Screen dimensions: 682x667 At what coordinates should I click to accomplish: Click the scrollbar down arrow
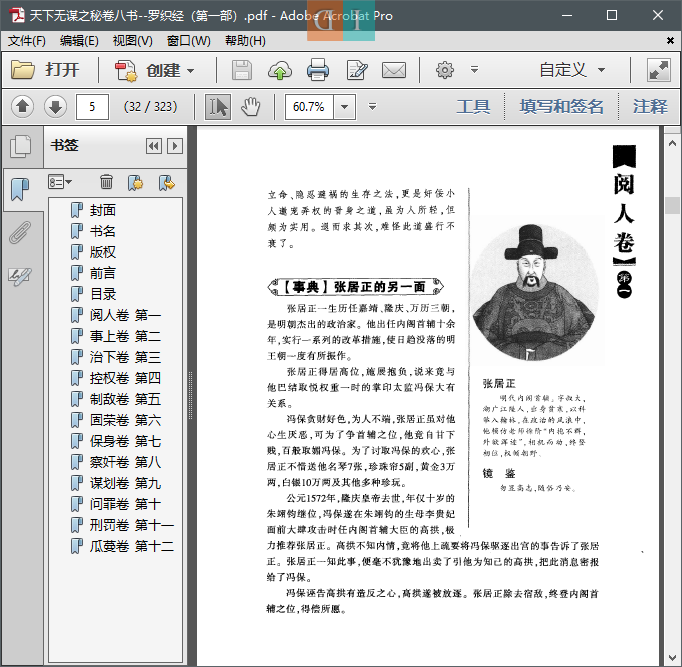click(x=672, y=658)
